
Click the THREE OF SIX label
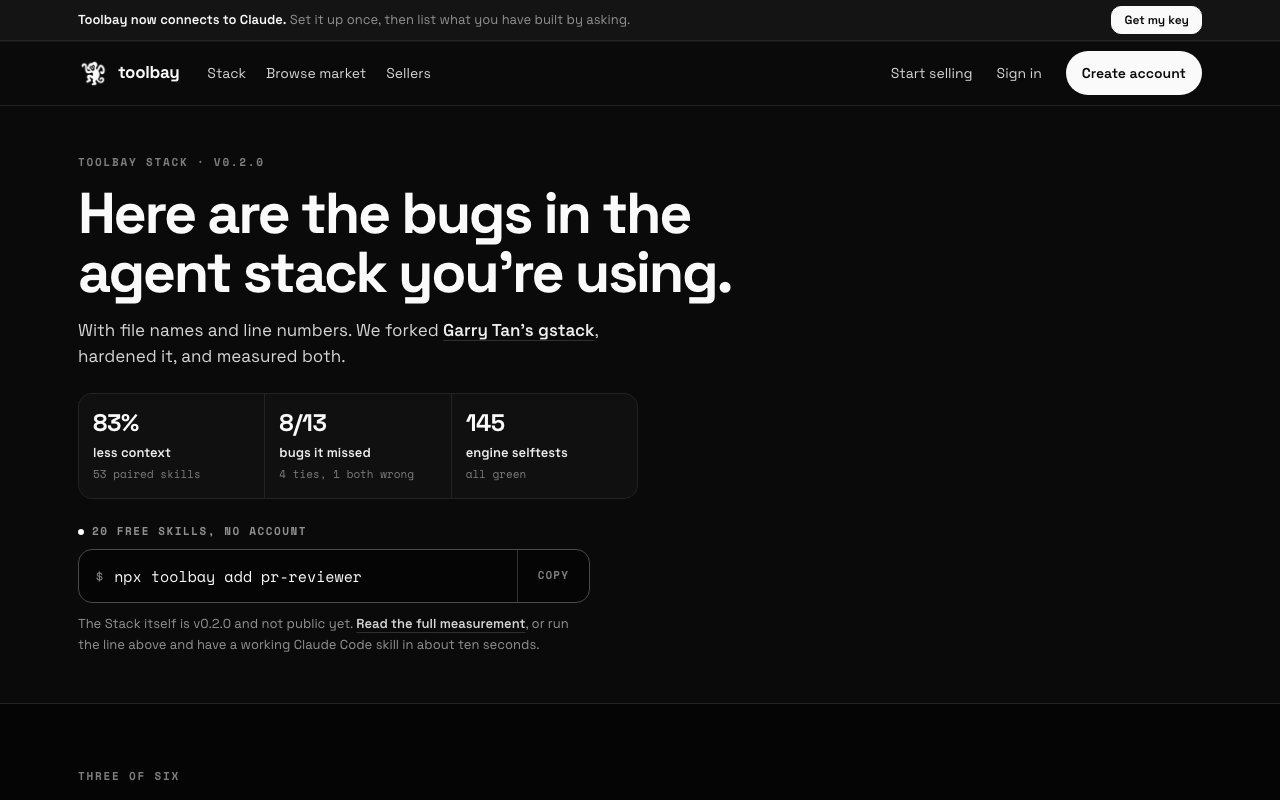129,776
